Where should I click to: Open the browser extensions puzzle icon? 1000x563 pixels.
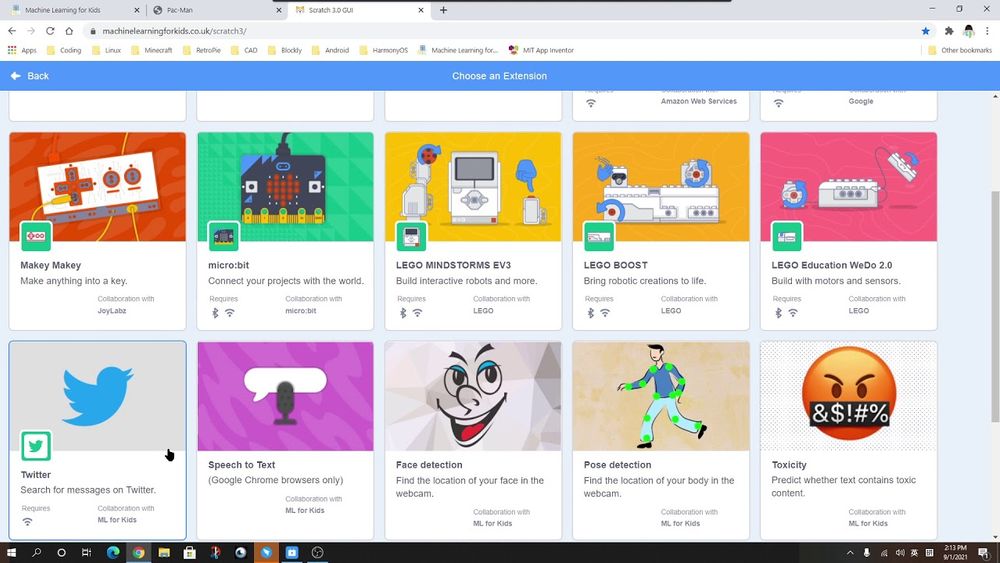949,31
